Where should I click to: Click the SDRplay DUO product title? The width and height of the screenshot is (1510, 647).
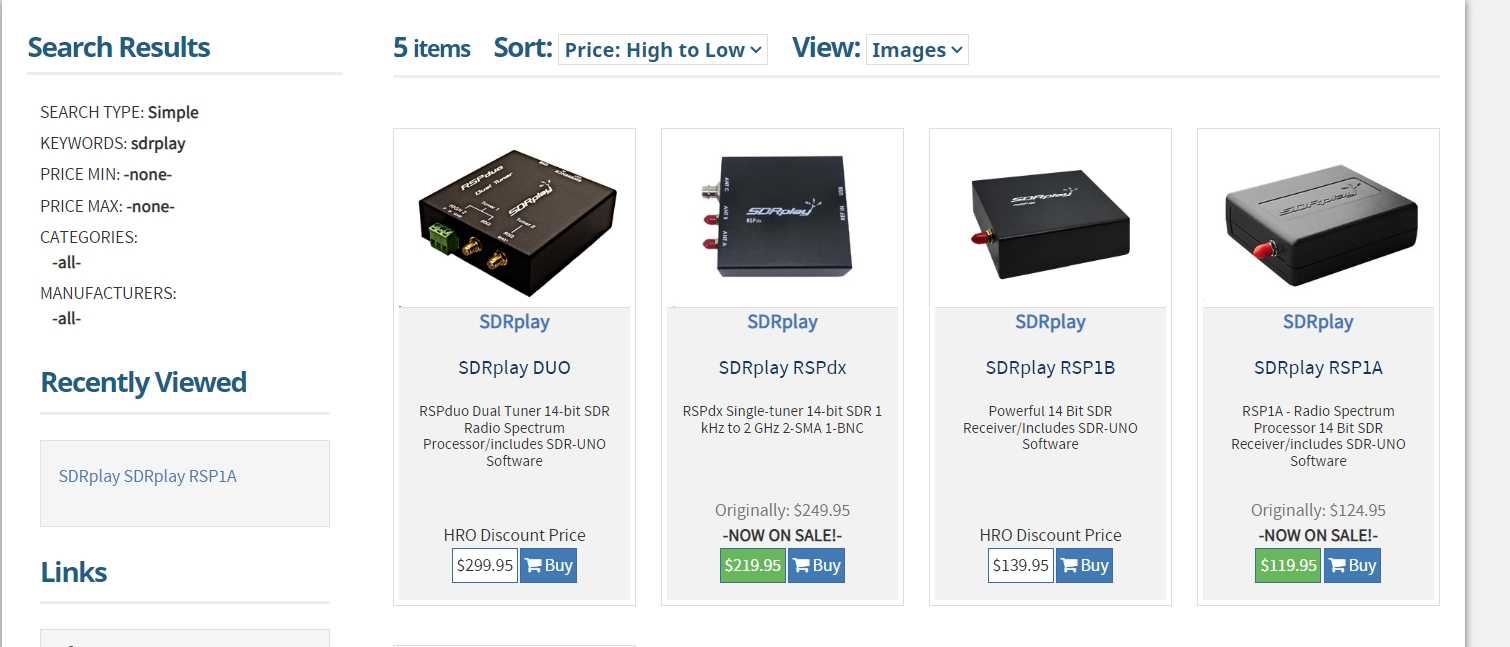pos(515,367)
